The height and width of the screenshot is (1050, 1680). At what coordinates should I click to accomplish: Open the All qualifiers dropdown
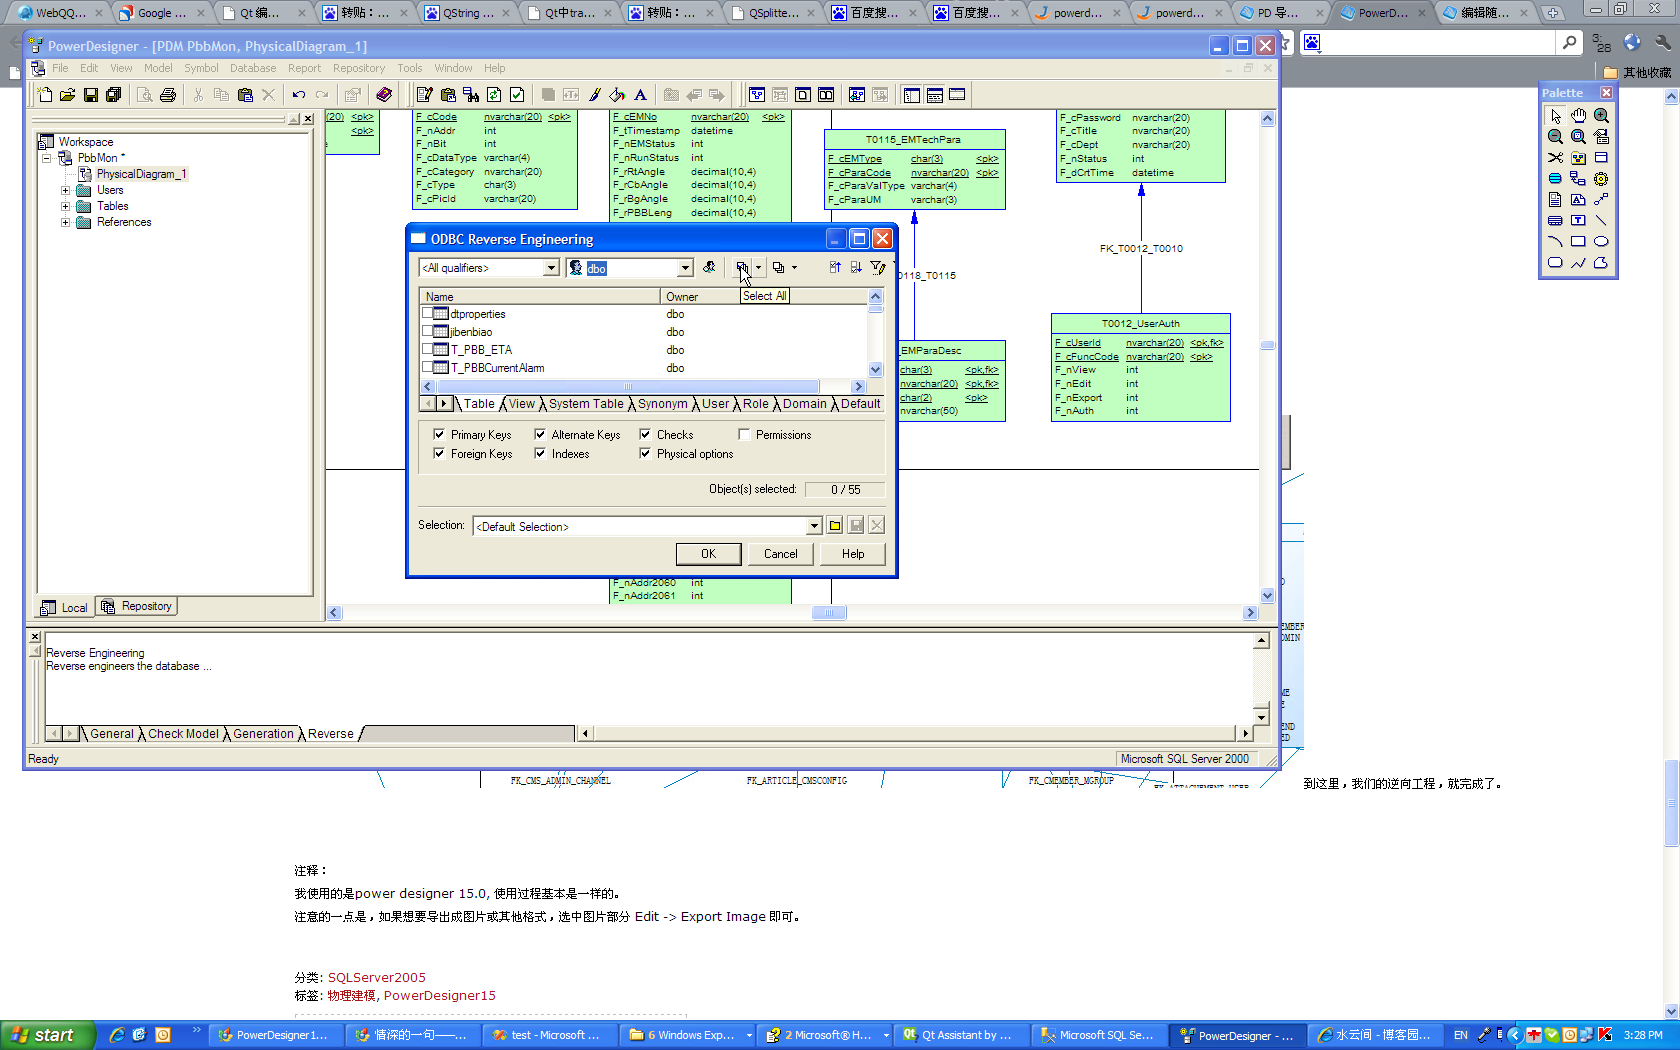(x=551, y=268)
